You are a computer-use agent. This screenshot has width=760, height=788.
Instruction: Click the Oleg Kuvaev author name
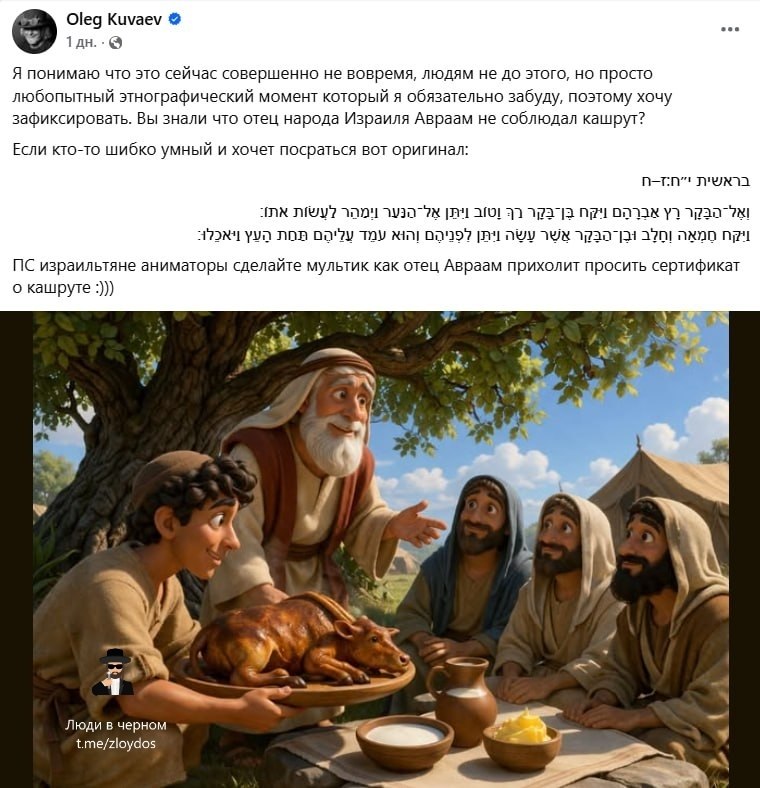tap(114, 20)
